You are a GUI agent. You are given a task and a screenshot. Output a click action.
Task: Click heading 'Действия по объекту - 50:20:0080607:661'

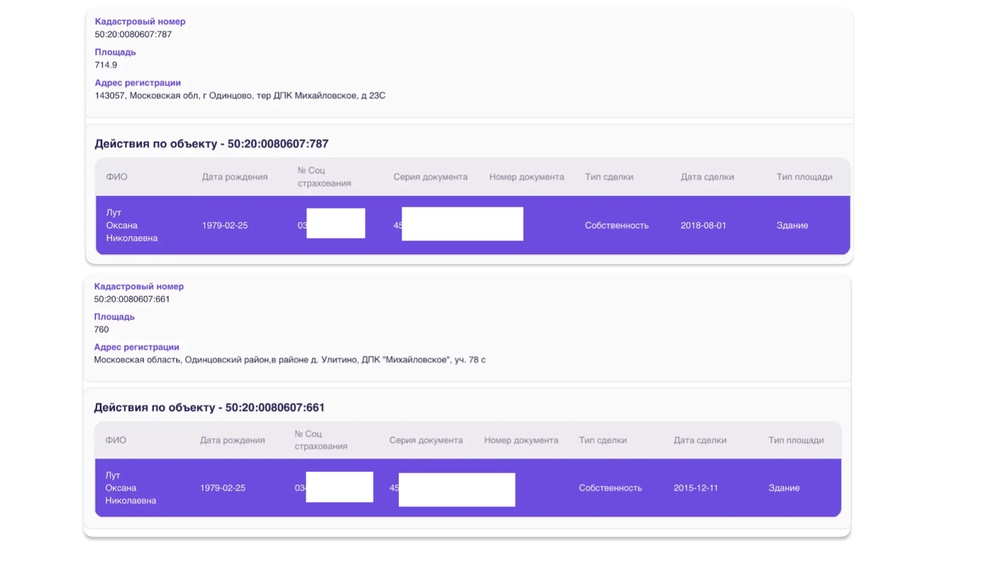point(209,408)
